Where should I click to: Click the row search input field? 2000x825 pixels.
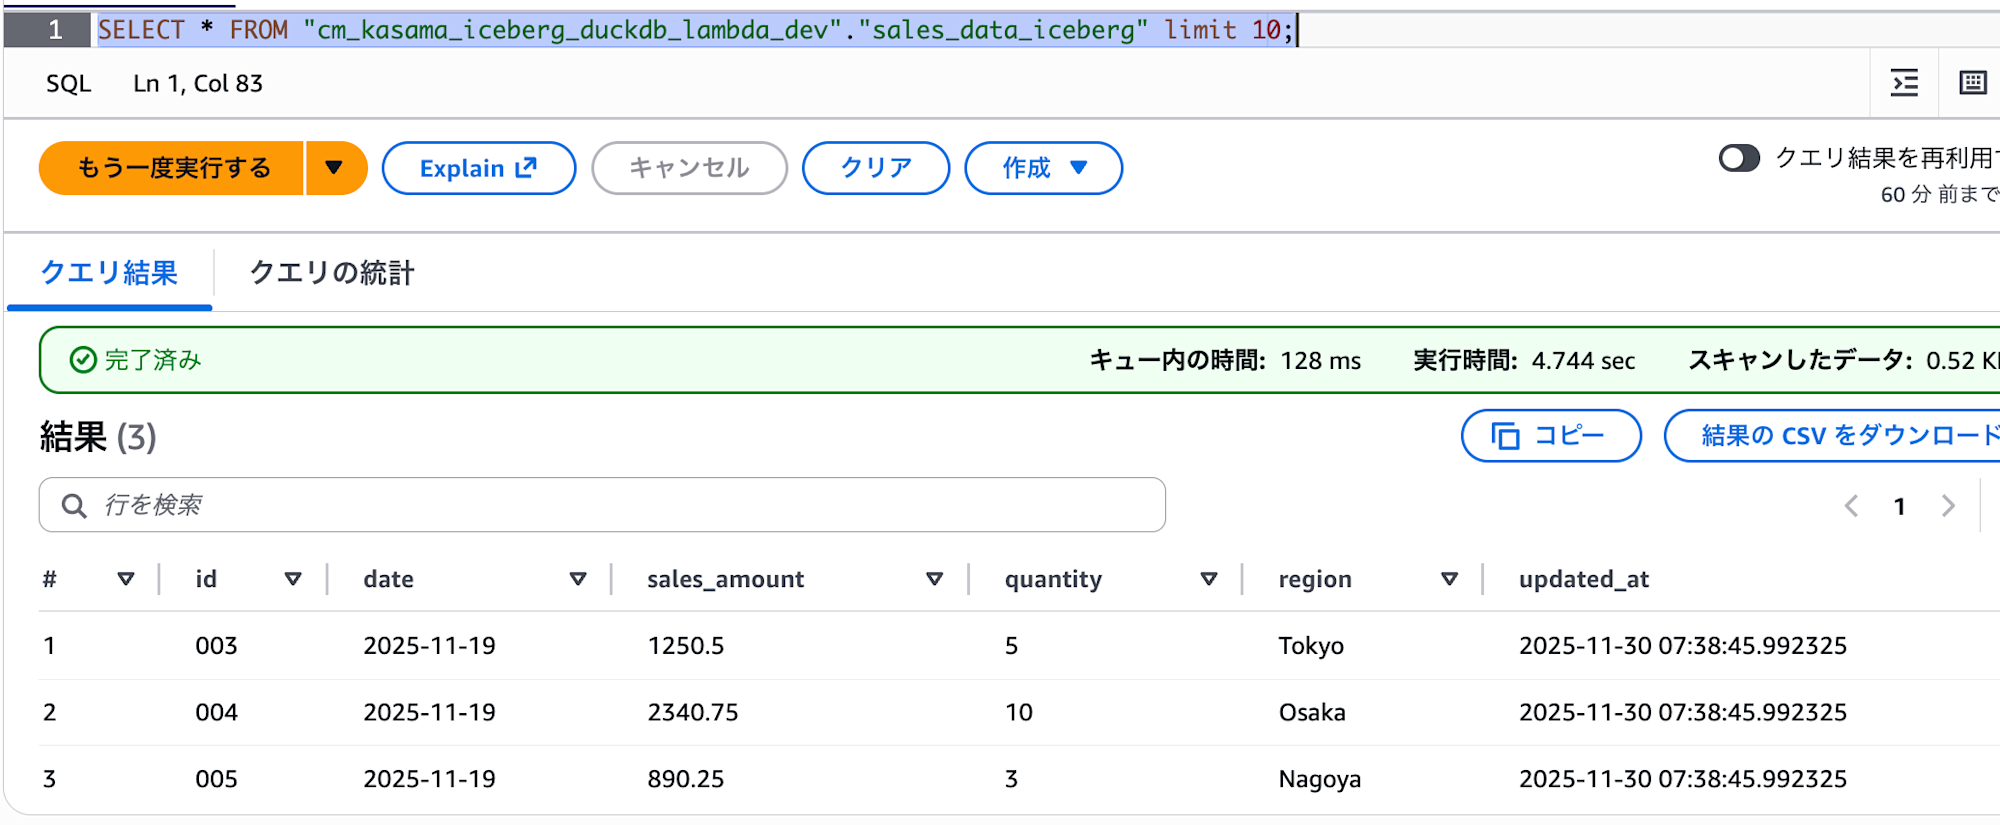(x=602, y=505)
